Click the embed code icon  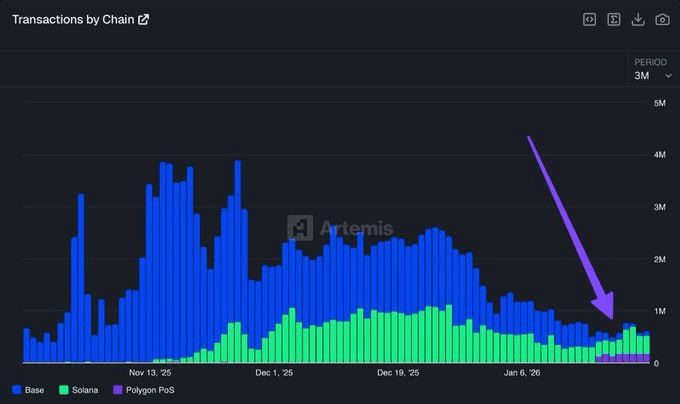(590, 19)
